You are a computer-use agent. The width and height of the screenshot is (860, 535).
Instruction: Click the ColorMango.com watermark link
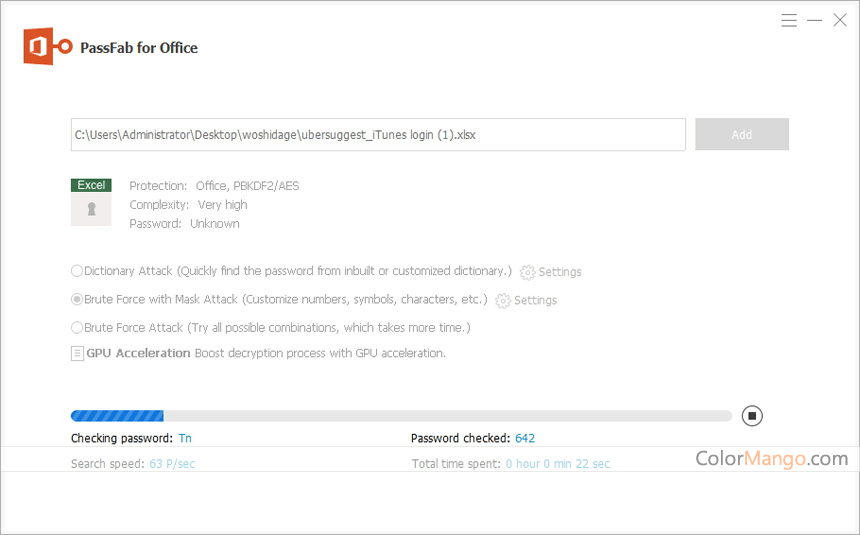pos(772,459)
